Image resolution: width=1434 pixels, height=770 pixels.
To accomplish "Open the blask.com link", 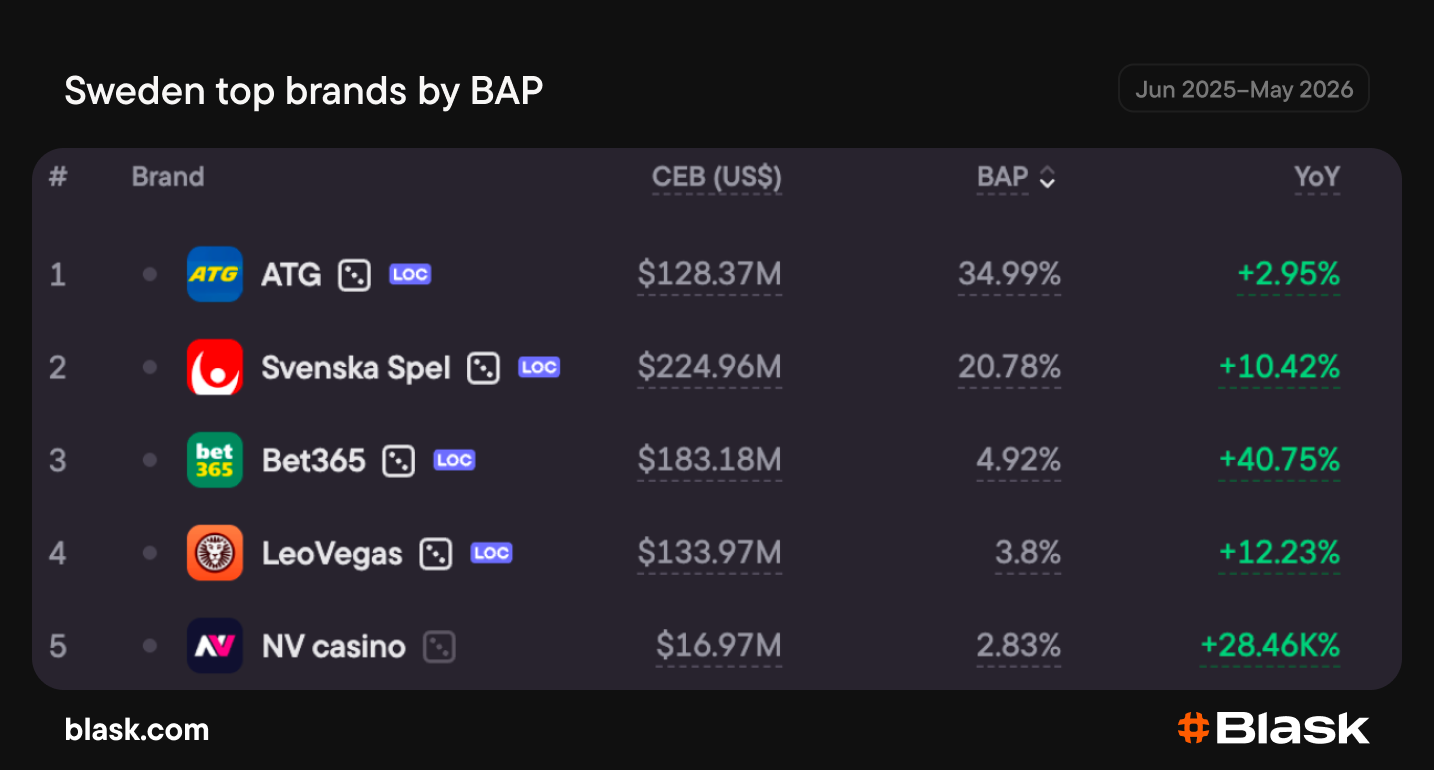I will pyautogui.click(x=137, y=729).
